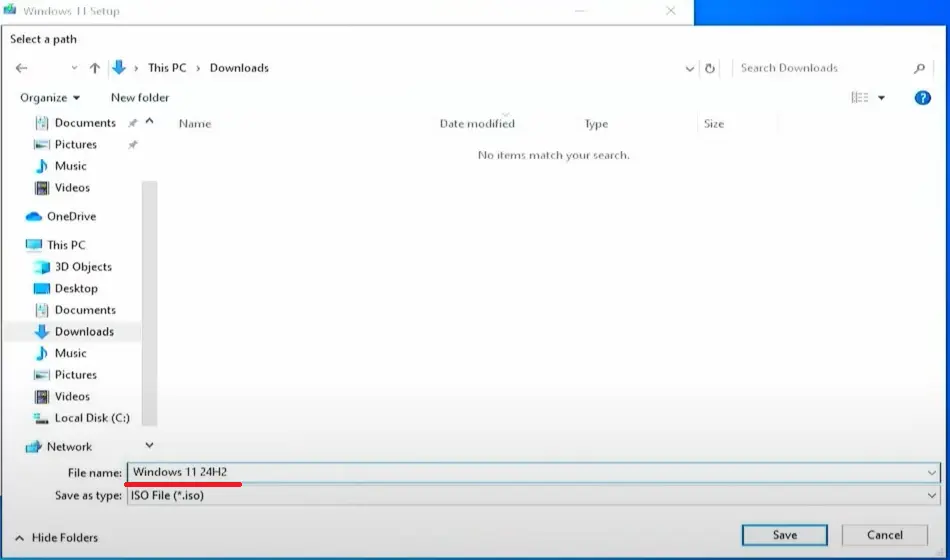Cancel the save dialog
This screenshot has width=950, height=560.
(x=885, y=535)
